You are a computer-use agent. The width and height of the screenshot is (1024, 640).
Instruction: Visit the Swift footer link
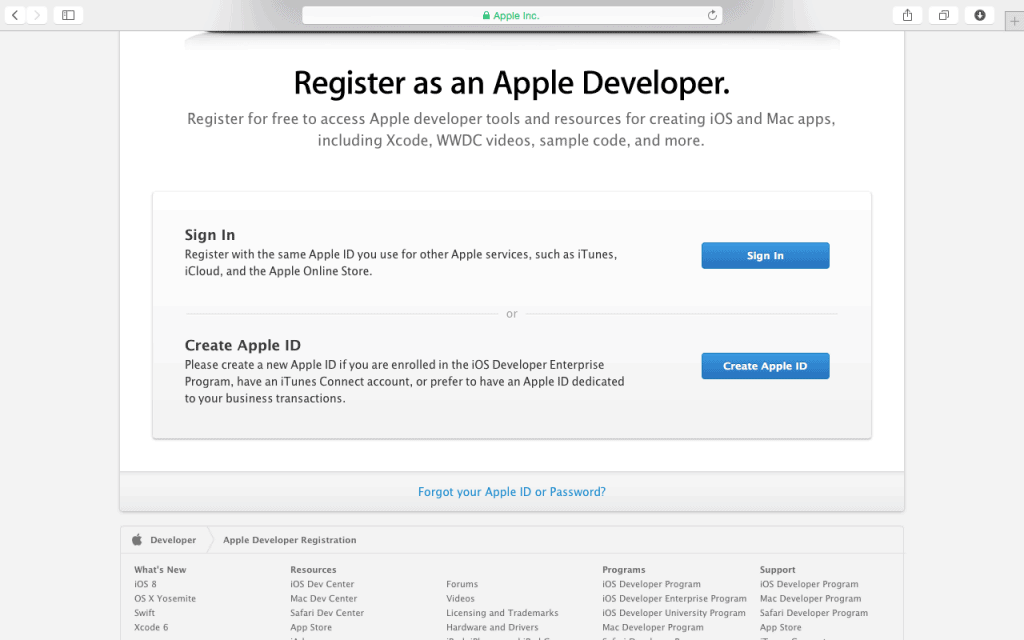[144, 613]
